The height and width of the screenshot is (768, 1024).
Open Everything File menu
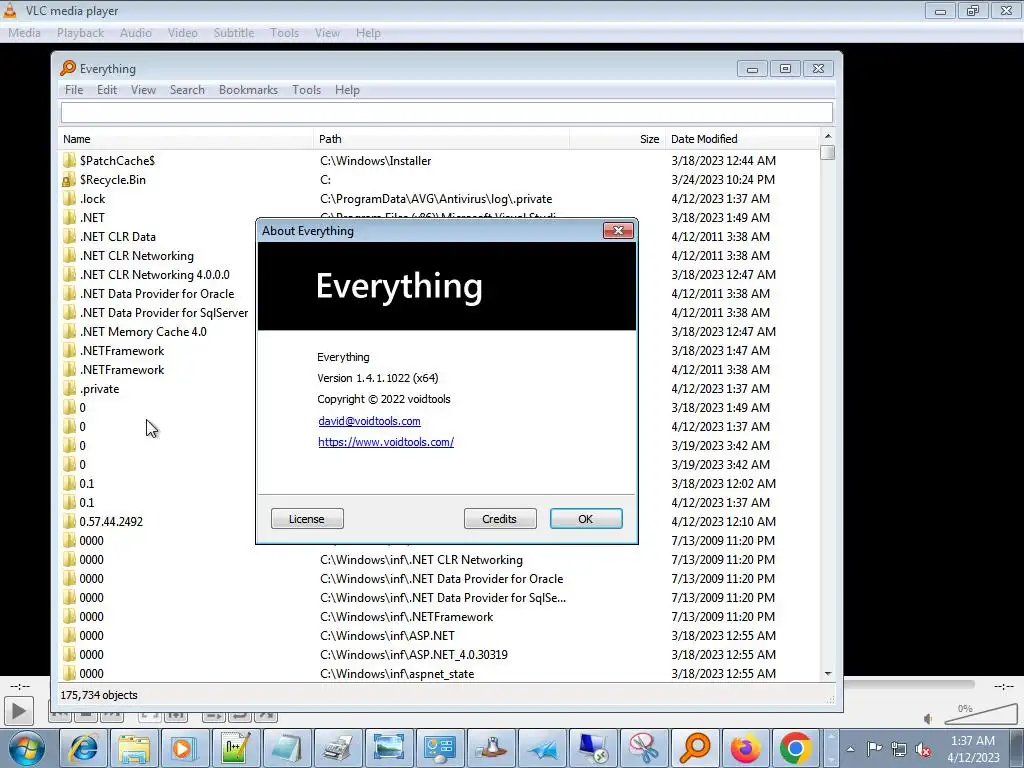[x=74, y=89]
